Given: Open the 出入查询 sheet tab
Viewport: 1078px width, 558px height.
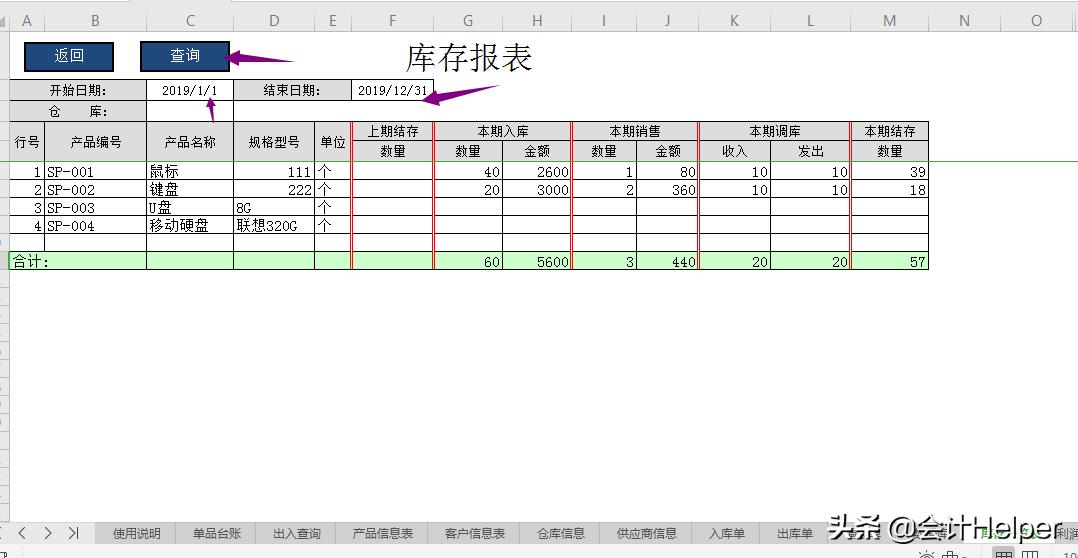Looking at the screenshot, I should pyautogui.click(x=296, y=533).
